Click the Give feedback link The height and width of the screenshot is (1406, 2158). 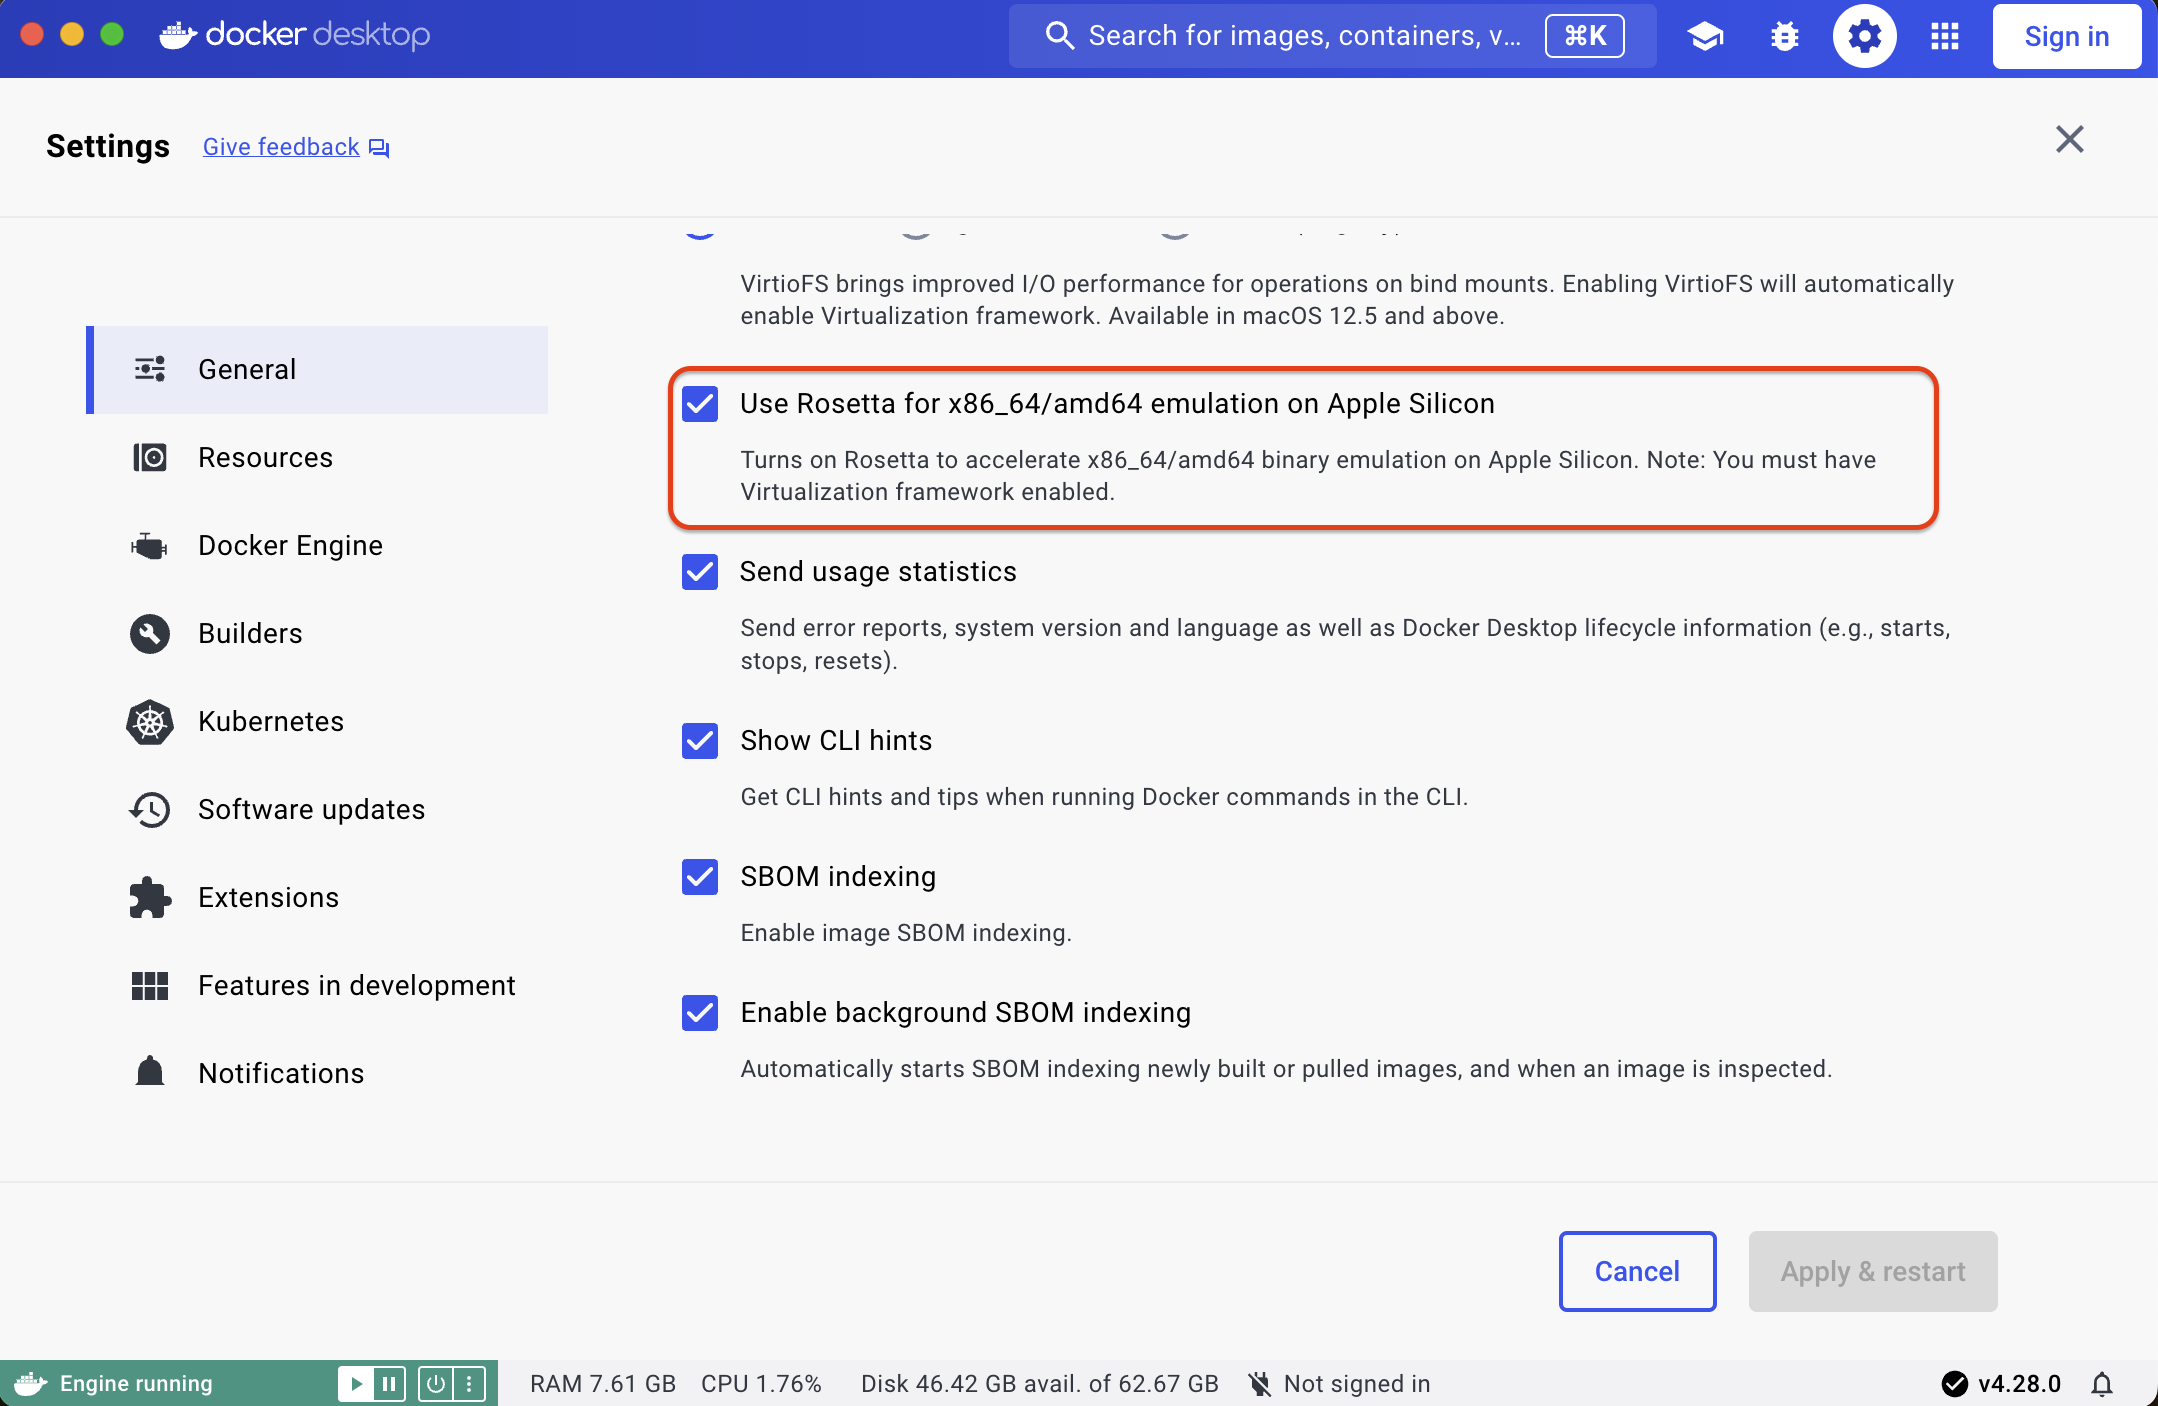pyautogui.click(x=281, y=147)
